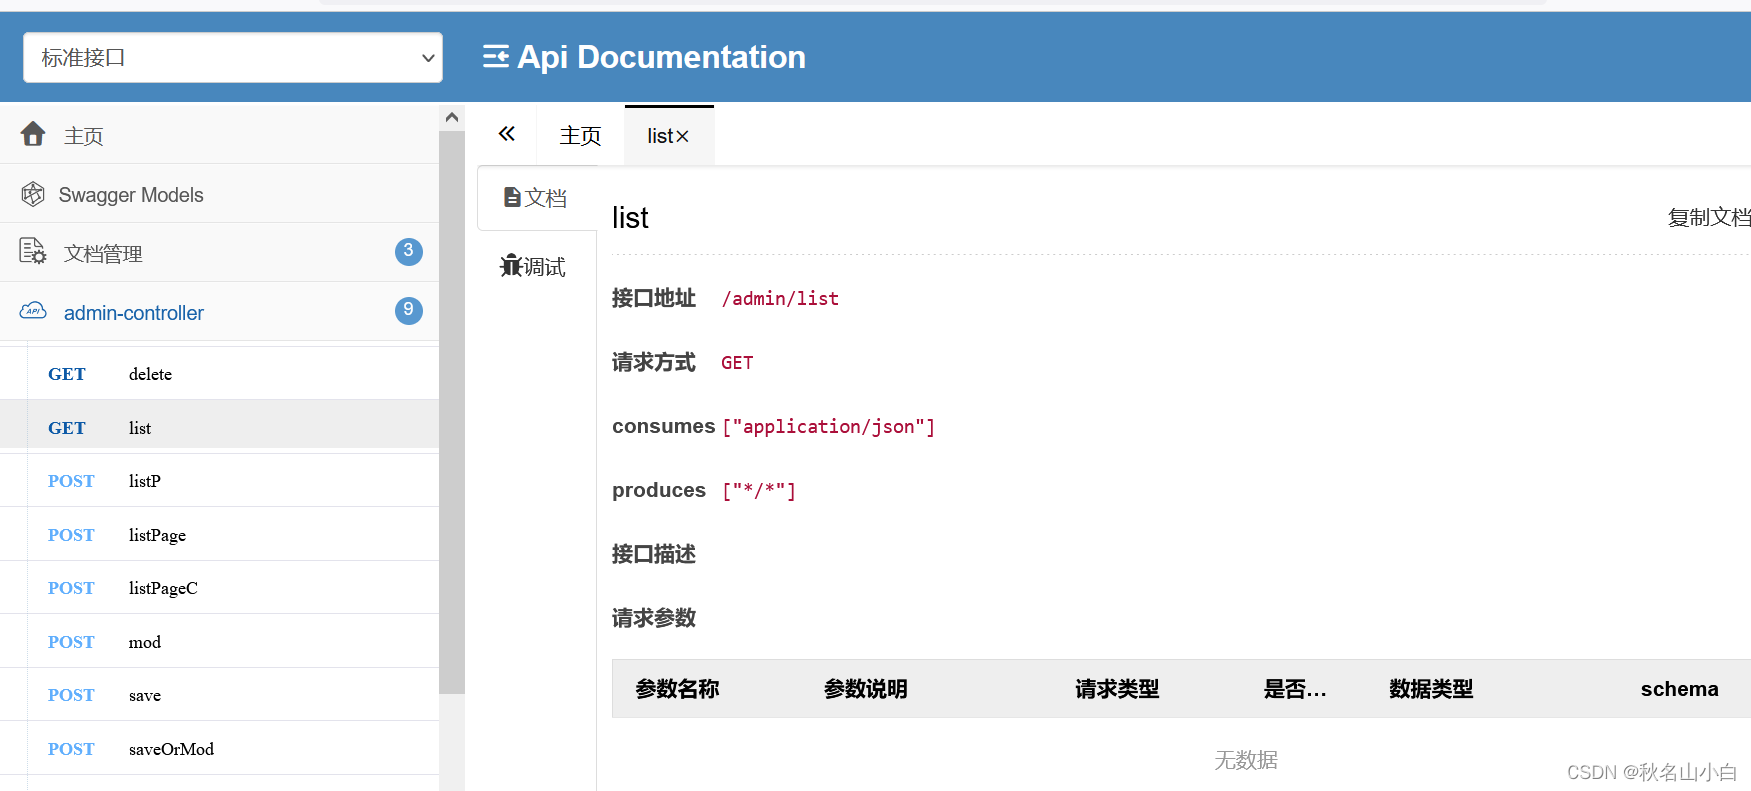Click the 文档管理 document settings icon

32,251
